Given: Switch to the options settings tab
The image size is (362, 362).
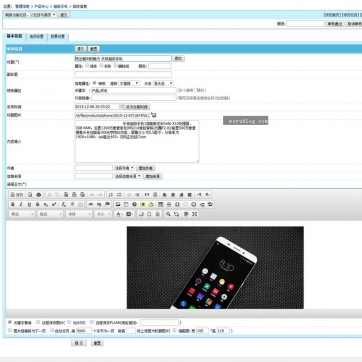Looking at the screenshot, I should coord(36,37).
